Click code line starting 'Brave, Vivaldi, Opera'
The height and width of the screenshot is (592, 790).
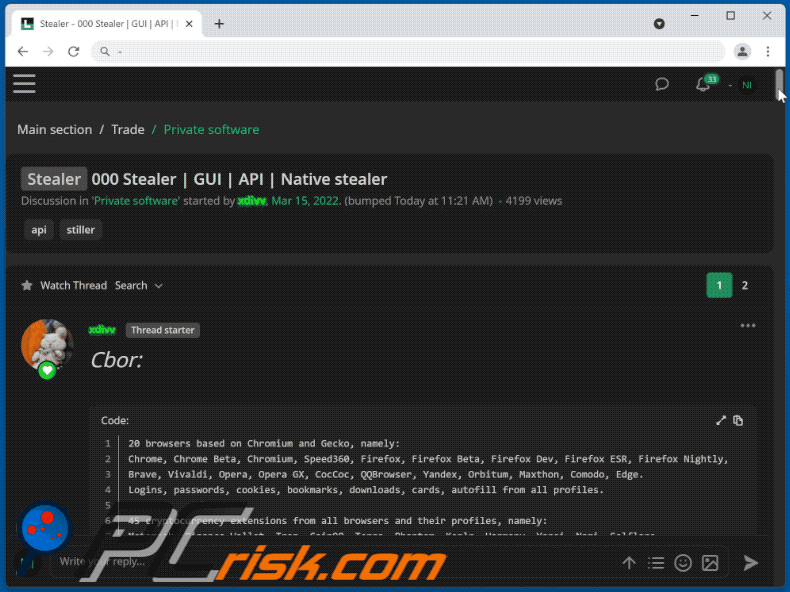[385, 474]
